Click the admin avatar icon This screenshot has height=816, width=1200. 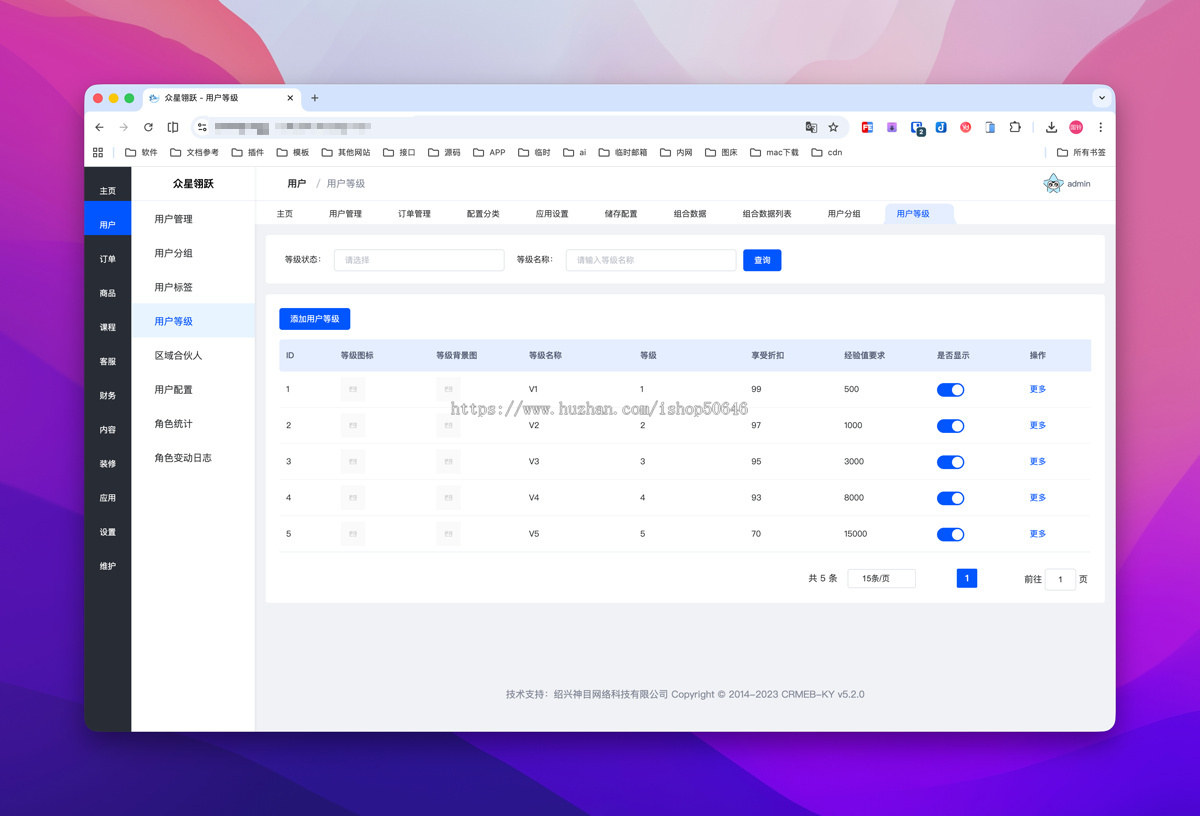(1053, 183)
